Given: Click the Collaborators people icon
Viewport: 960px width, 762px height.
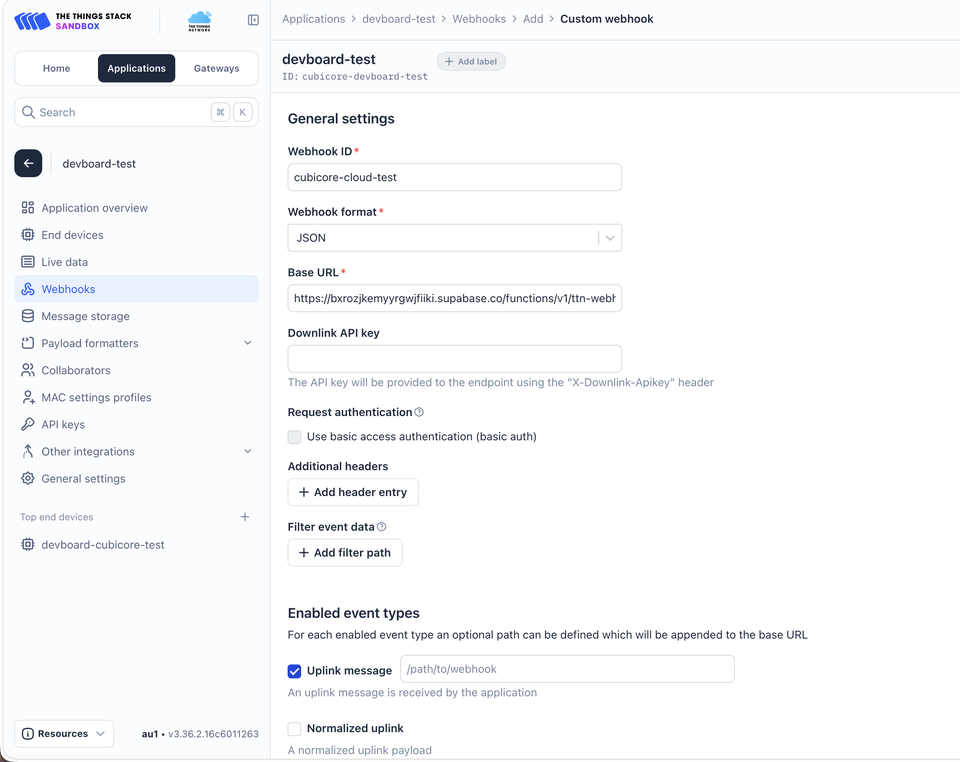Looking at the screenshot, I should [x=28, y=370].
